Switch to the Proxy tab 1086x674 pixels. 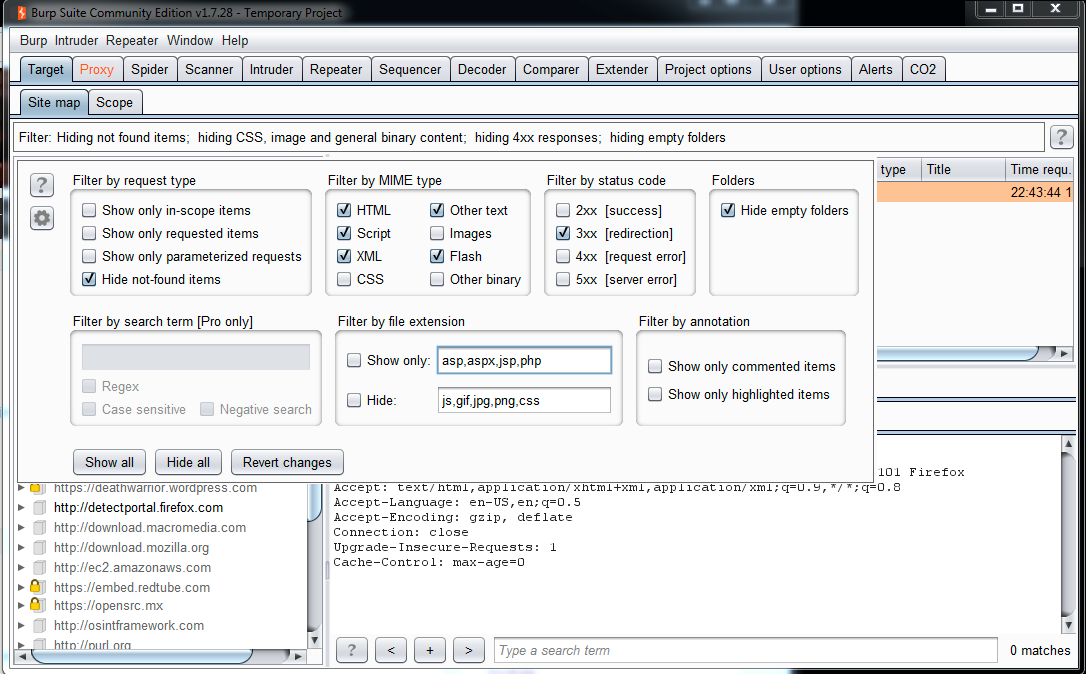click(x=97, y=69)
